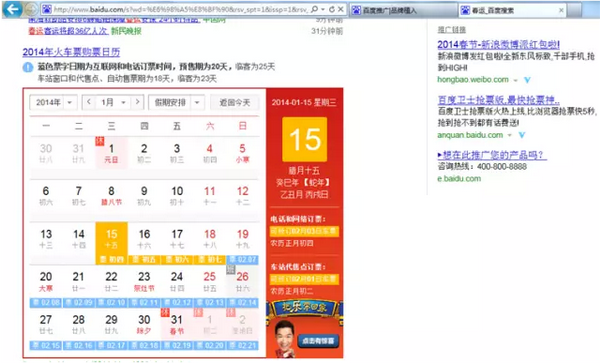Image resolution: width=600 pixels, height=364 pixels.
Task: Click the 电话和网络订票 yellow date bar
Action: point(305,231)
